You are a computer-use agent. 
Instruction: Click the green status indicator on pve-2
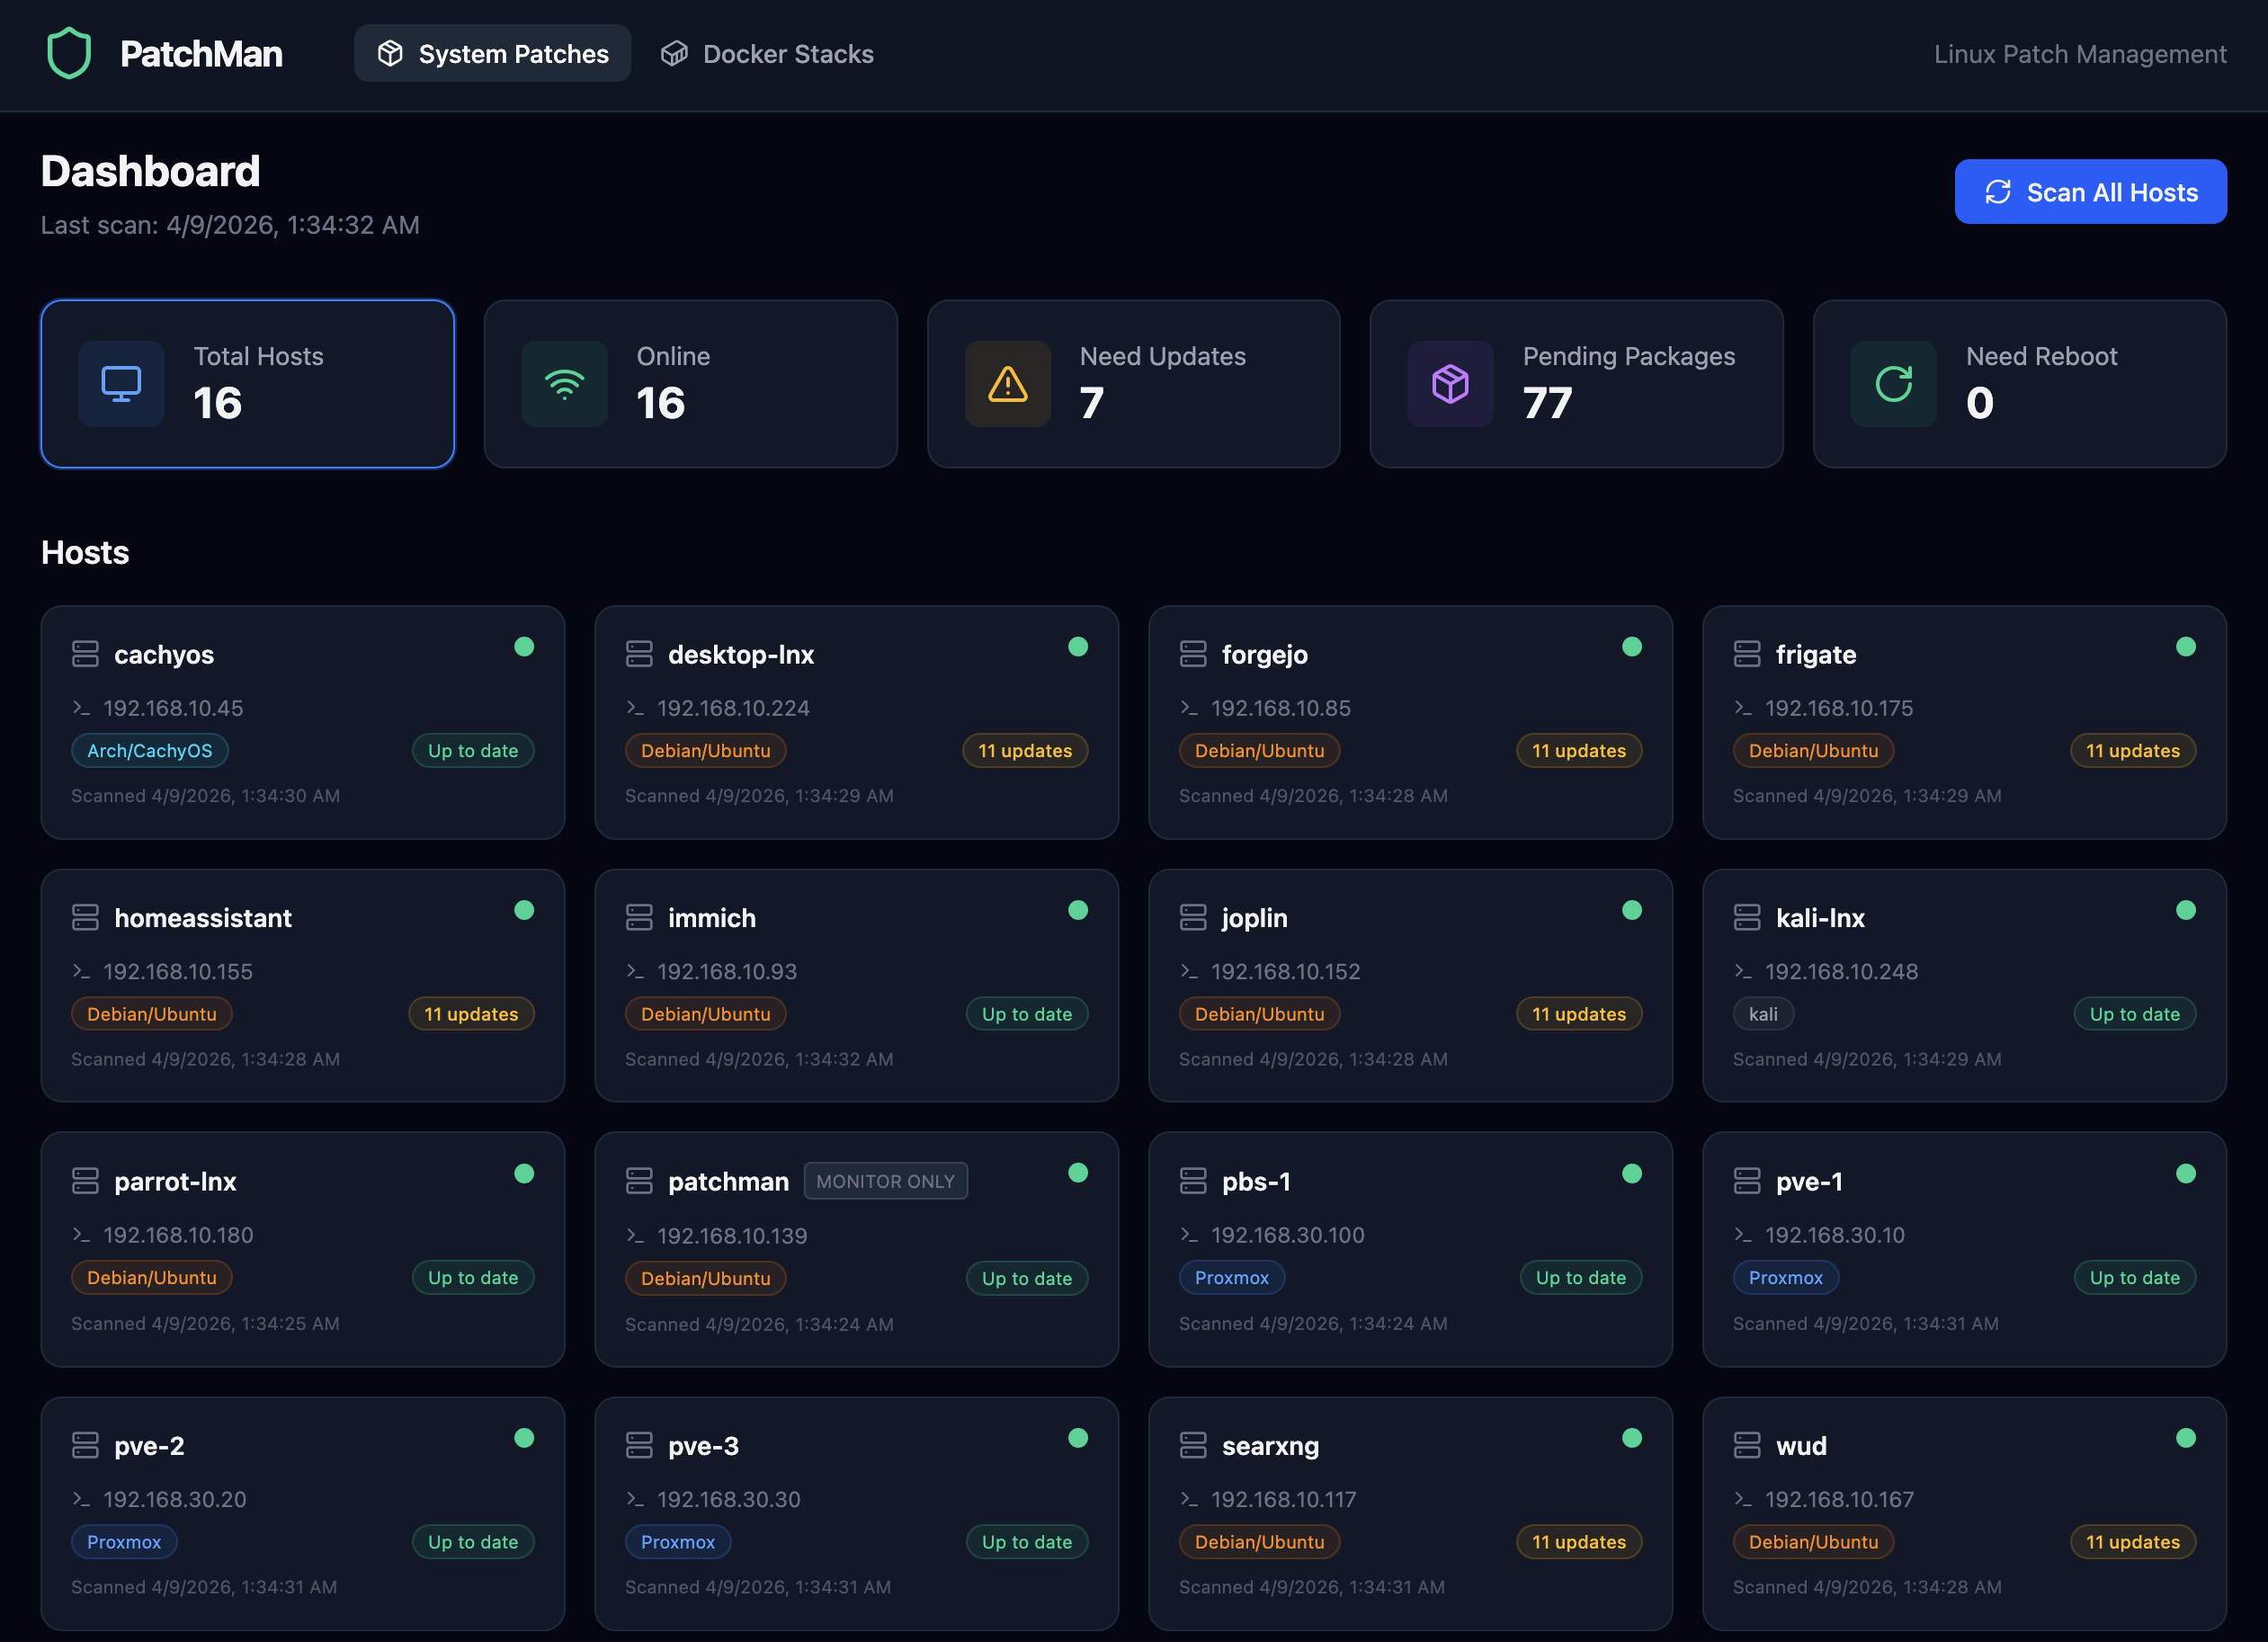coord(525,1437)
